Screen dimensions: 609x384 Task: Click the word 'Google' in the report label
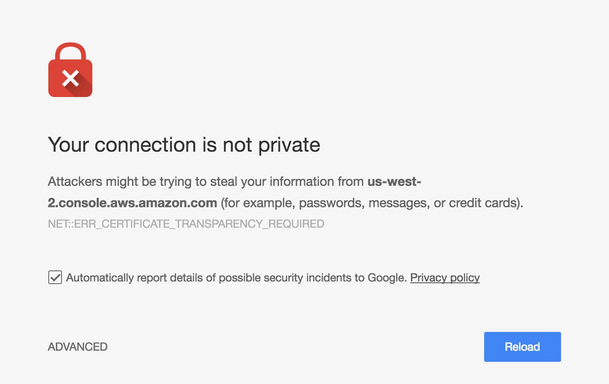387,278
